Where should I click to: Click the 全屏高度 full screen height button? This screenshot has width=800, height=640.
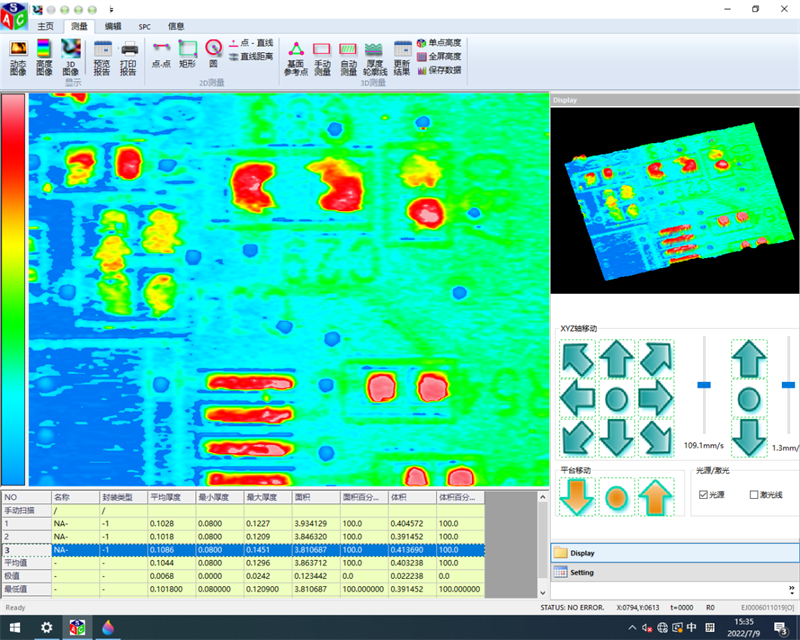coord(439,57)
